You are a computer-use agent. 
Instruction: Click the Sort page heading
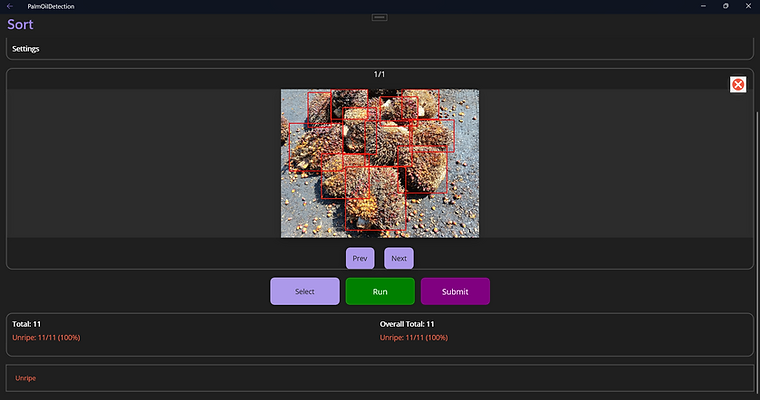tap(20, 24)
